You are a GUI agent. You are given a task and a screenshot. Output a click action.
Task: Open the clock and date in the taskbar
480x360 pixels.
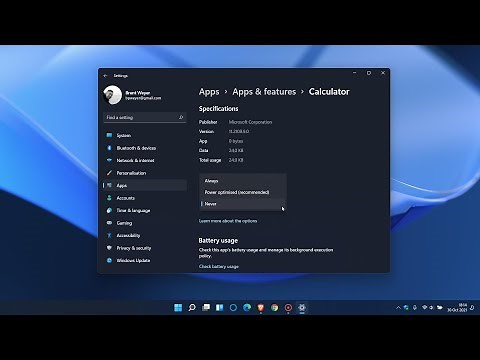tap(457, 307)
